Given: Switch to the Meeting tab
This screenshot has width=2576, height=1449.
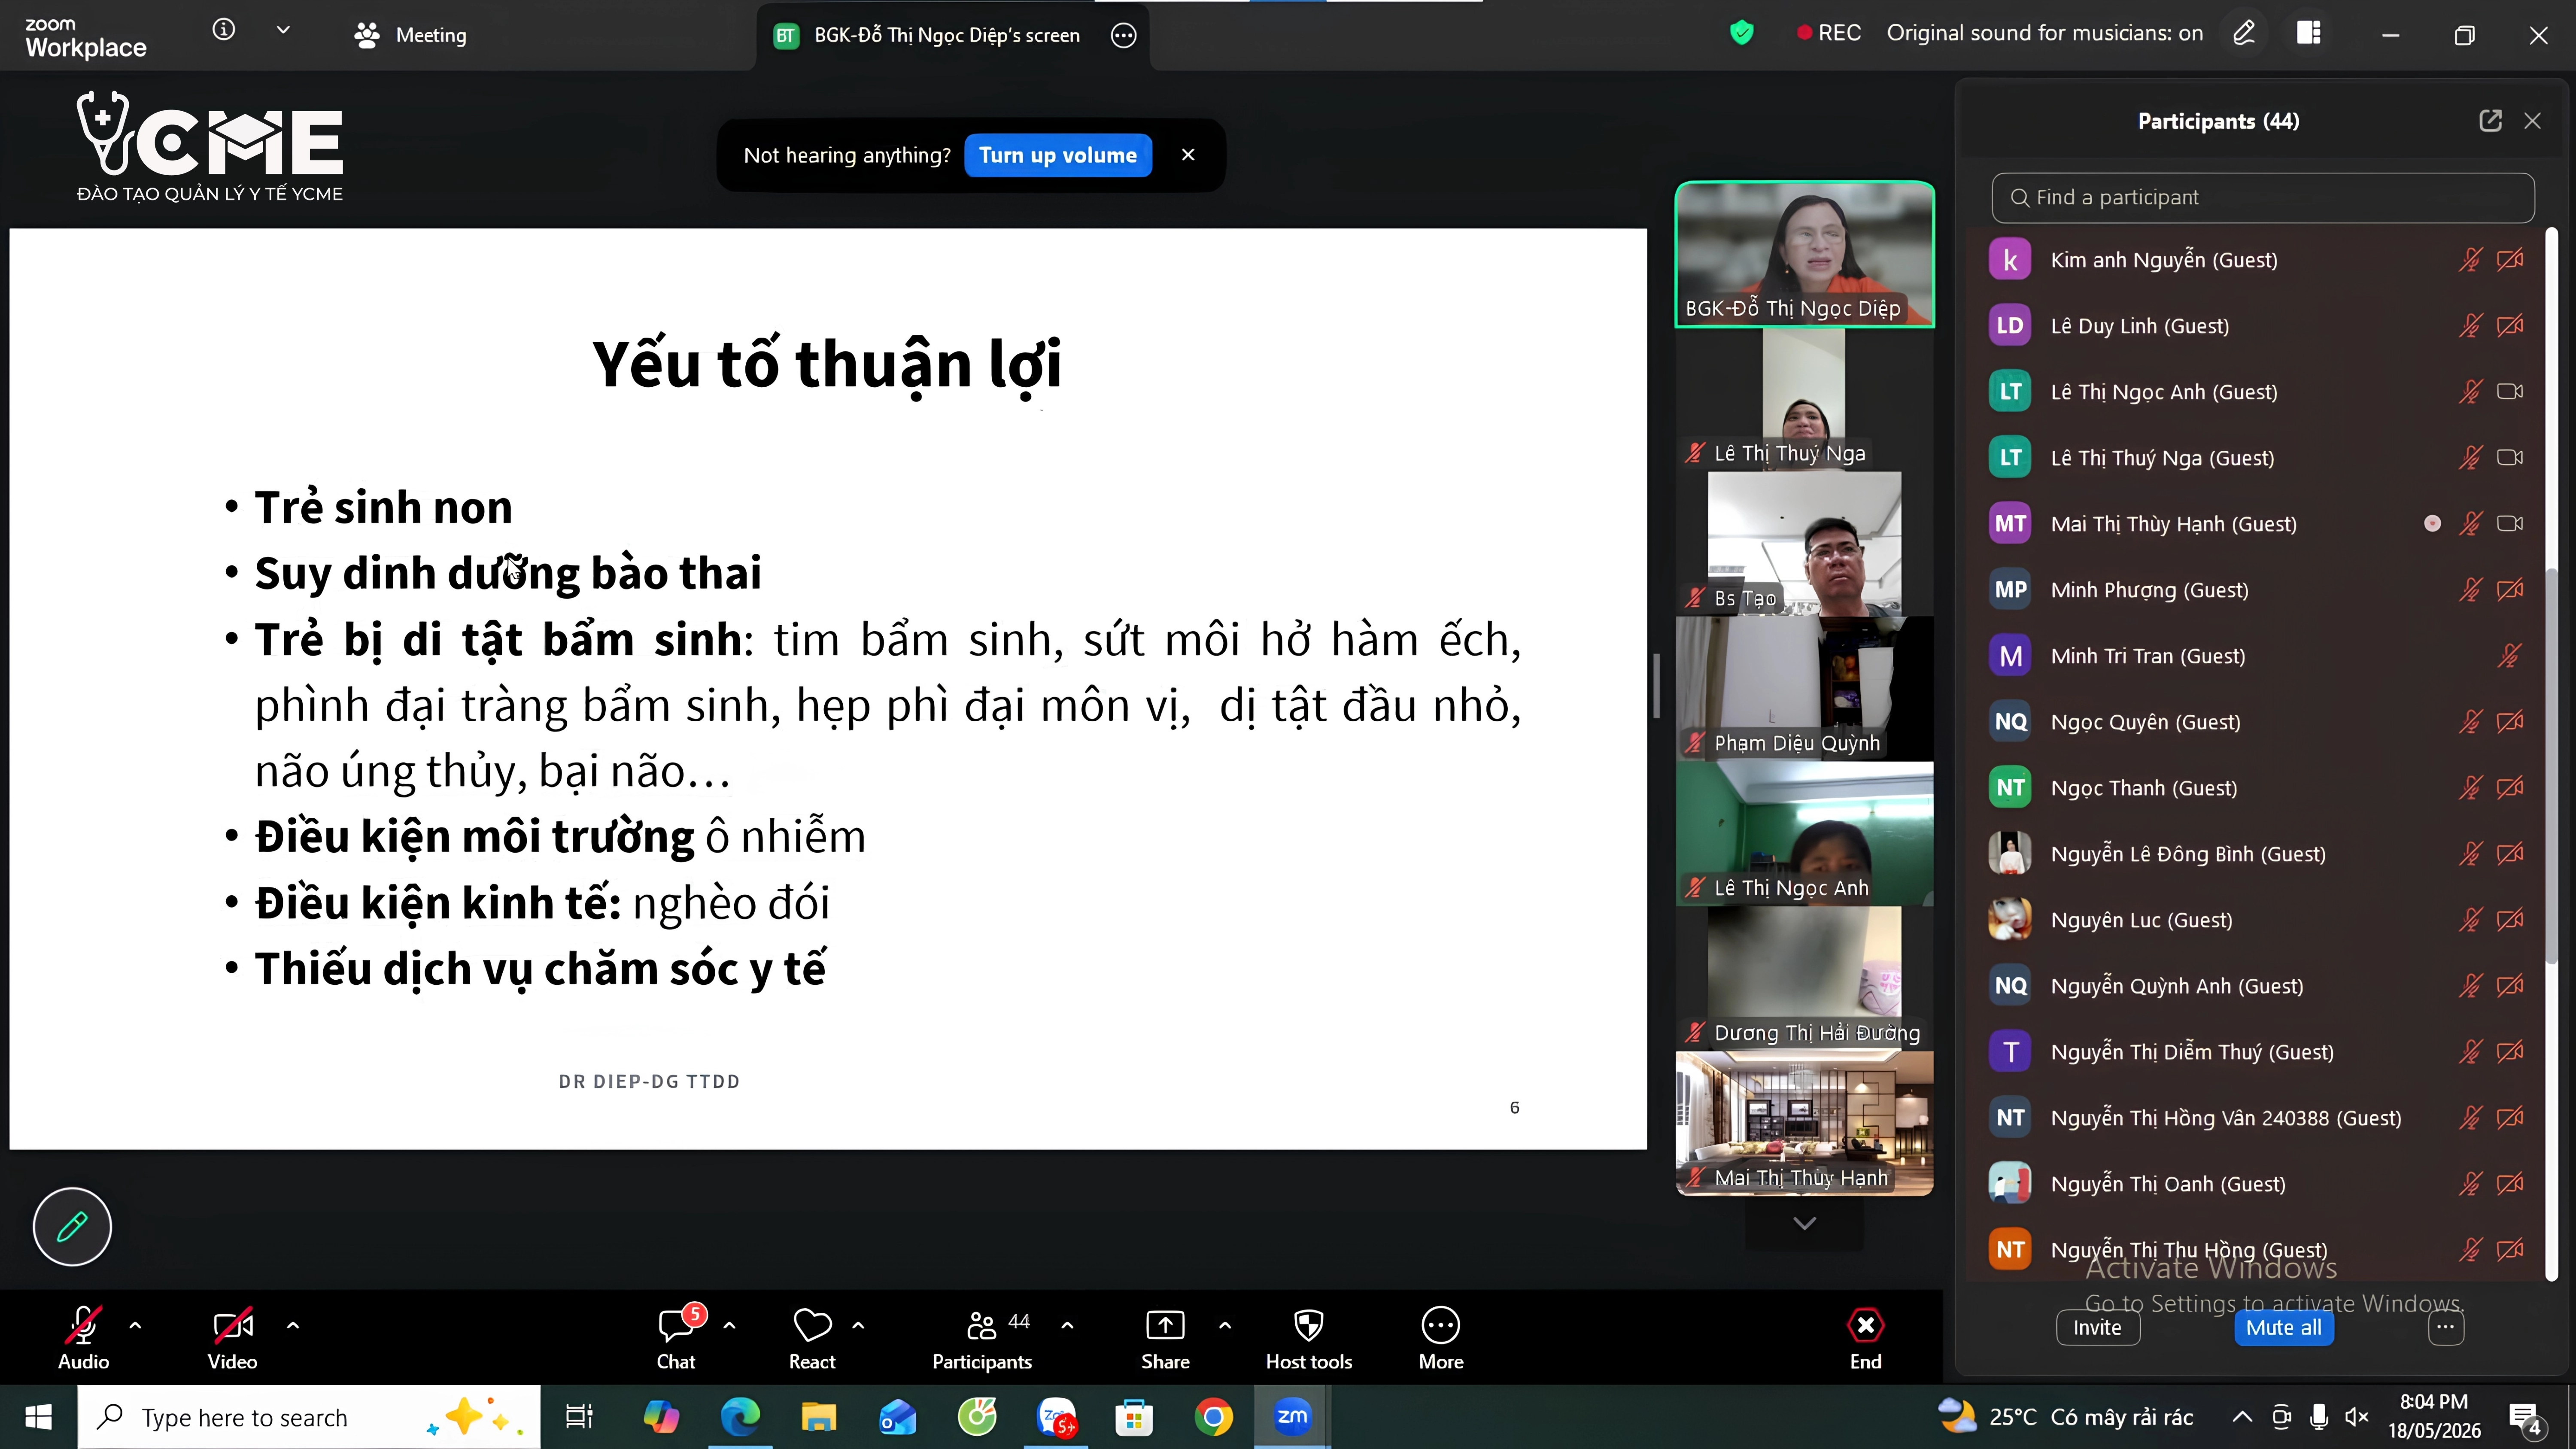Looking at the screenshot, I should [411, 35].
